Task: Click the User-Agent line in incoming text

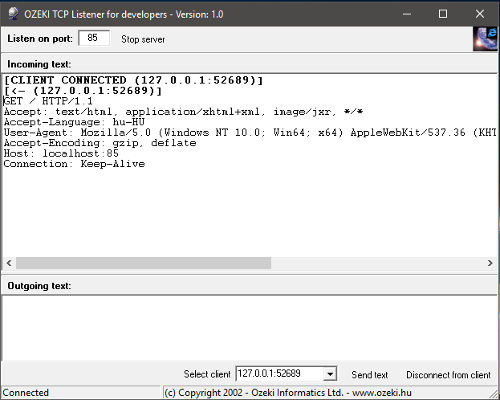Action: (x=250, y=132)
